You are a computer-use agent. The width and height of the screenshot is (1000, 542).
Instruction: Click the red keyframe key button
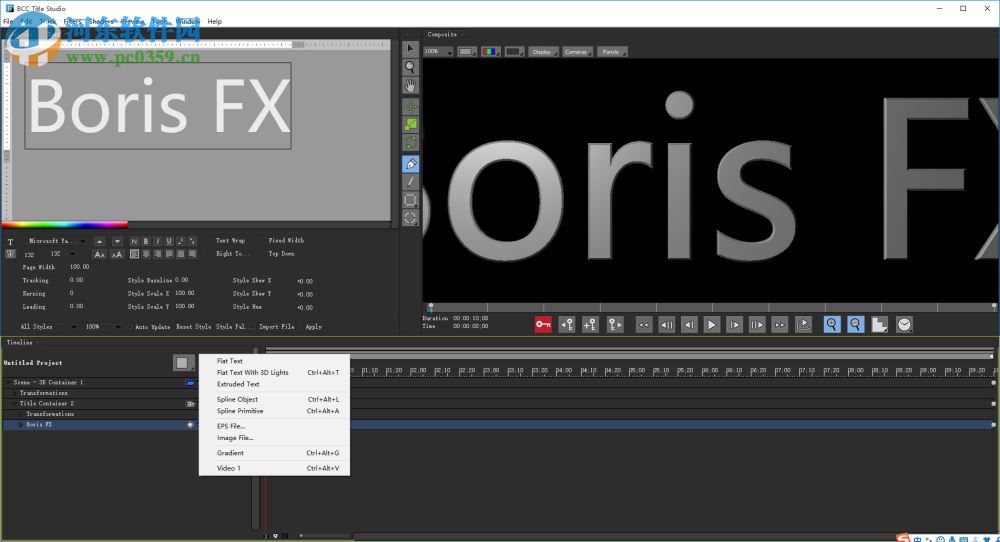click(x=543, y=325)
